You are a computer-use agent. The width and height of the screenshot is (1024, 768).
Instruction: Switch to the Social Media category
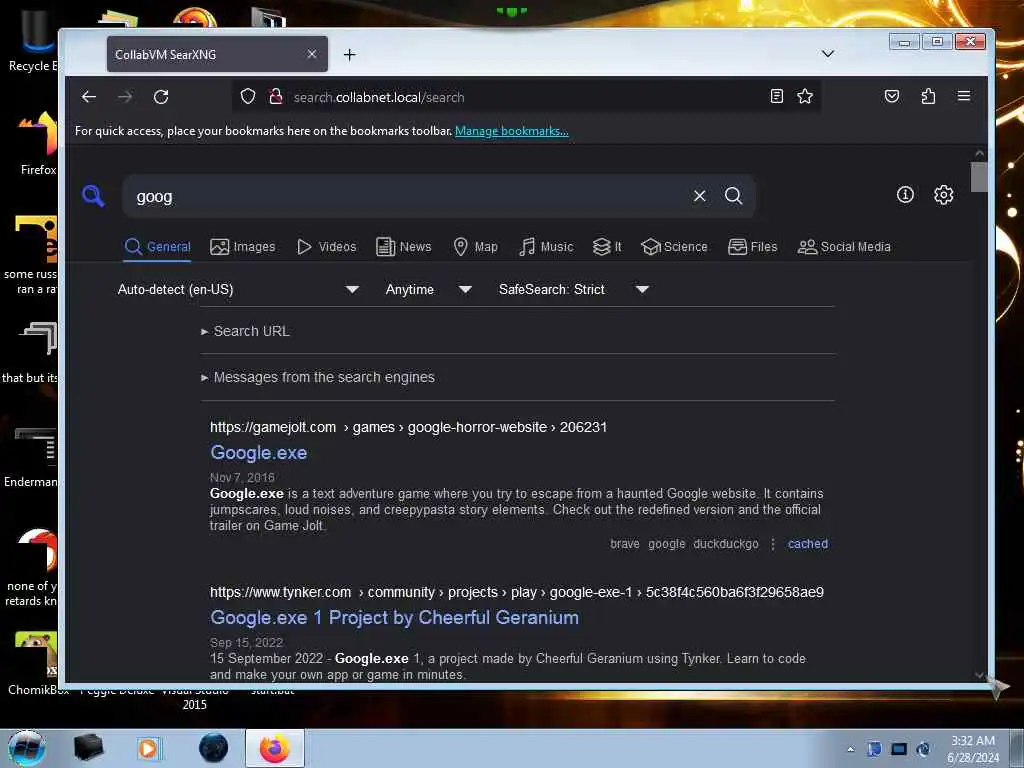[x=844, y=247]
